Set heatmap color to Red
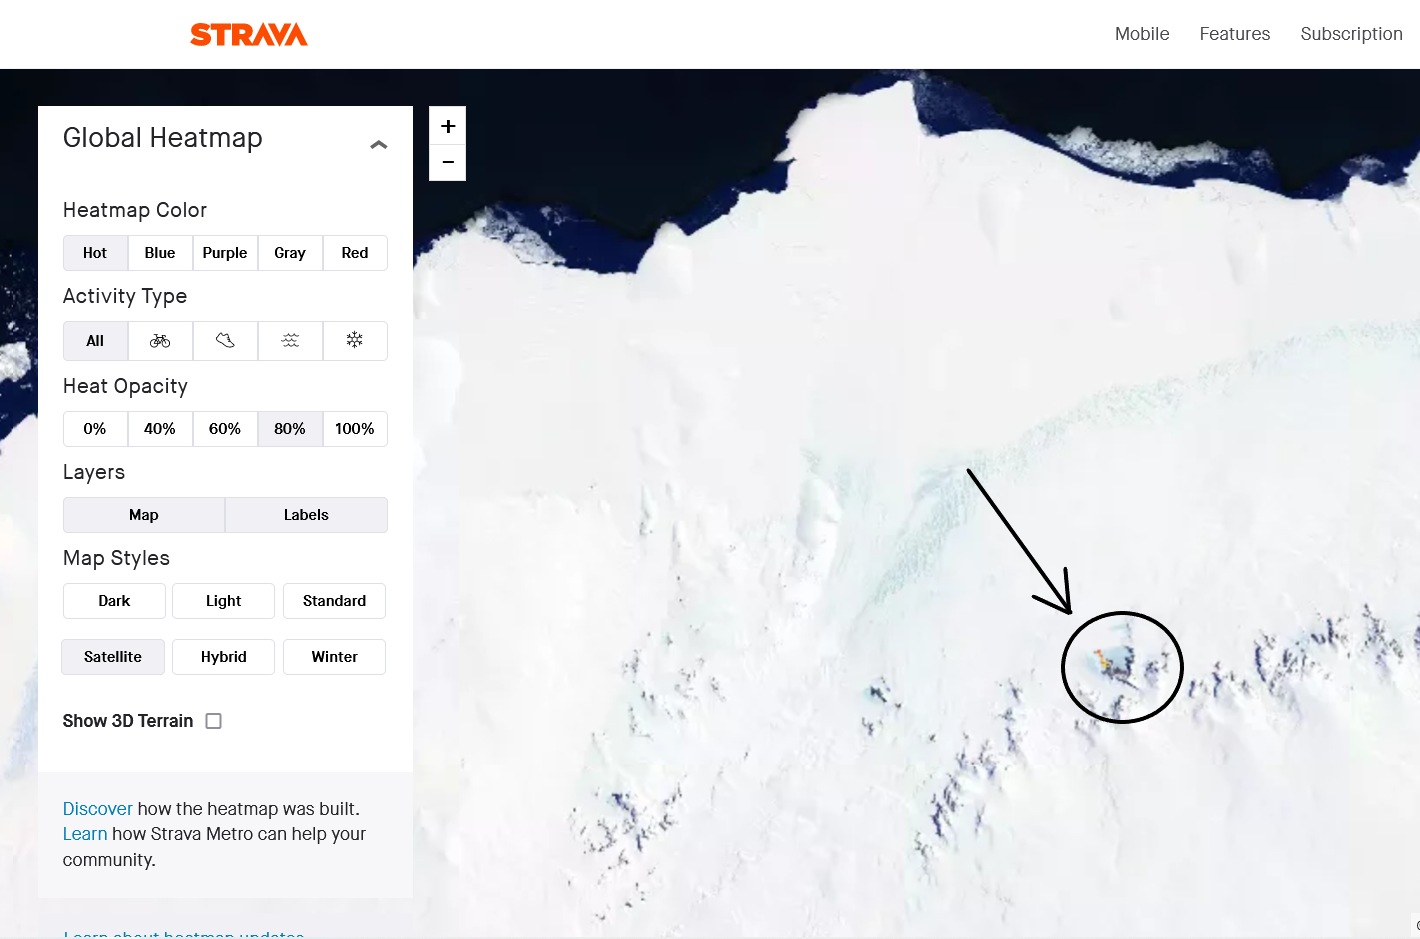1420x939 pixels. tap(355, 253)
